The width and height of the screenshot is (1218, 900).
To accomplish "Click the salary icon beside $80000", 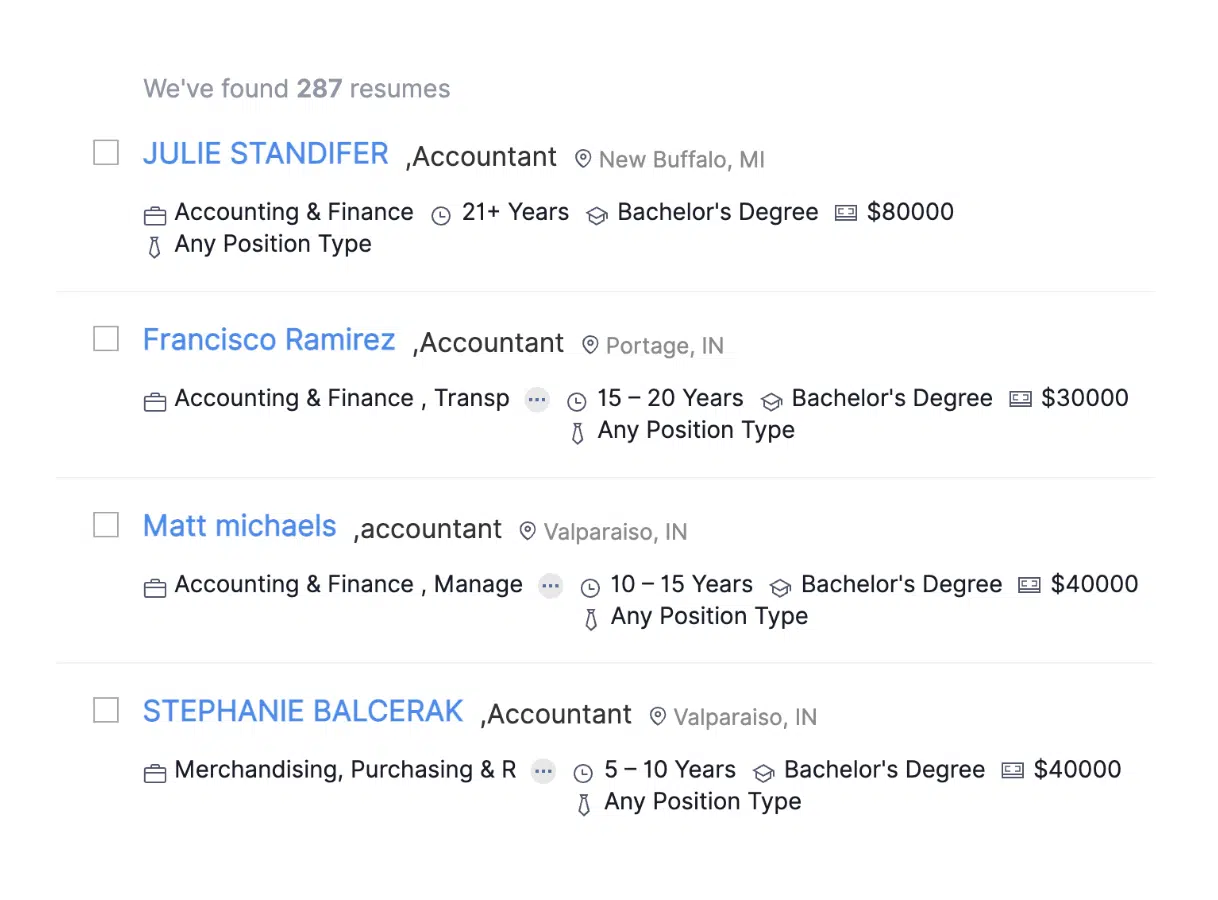I will point(846,213).
